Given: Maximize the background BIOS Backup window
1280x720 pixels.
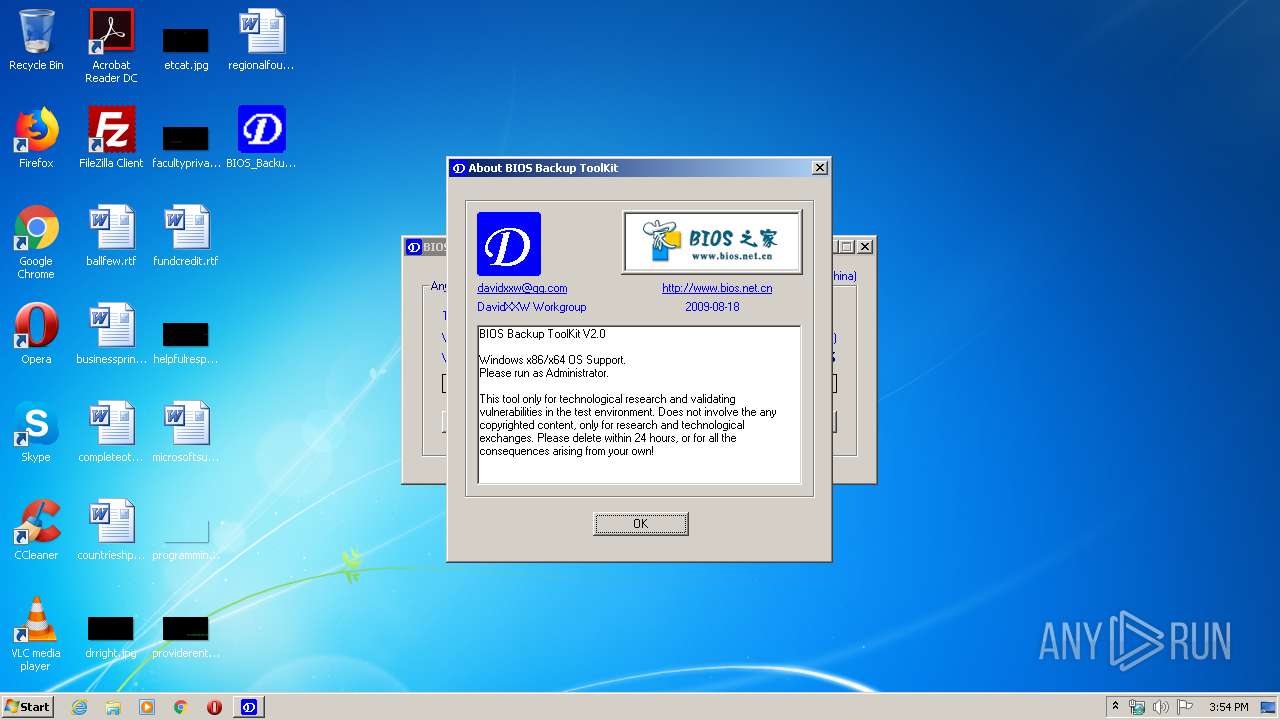Looking at the screenshot, I should pyautogui.click(x=847, y=247).
